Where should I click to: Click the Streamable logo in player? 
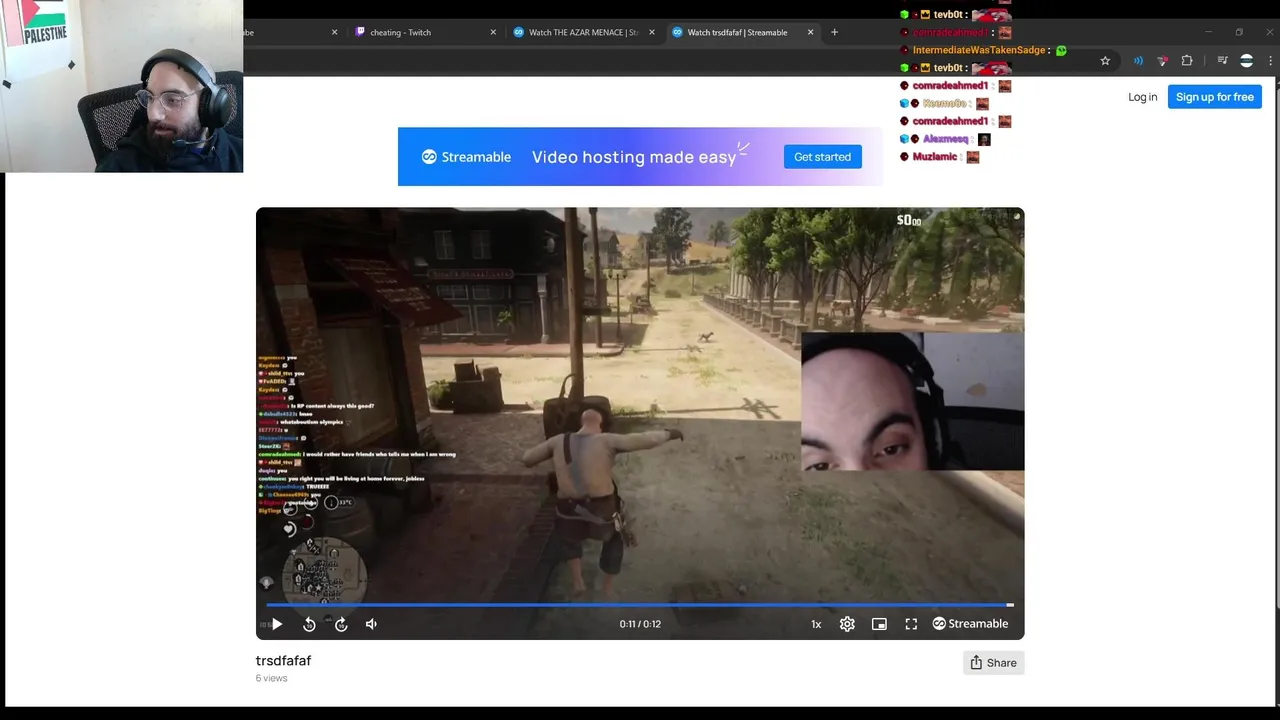coord(970,624)
